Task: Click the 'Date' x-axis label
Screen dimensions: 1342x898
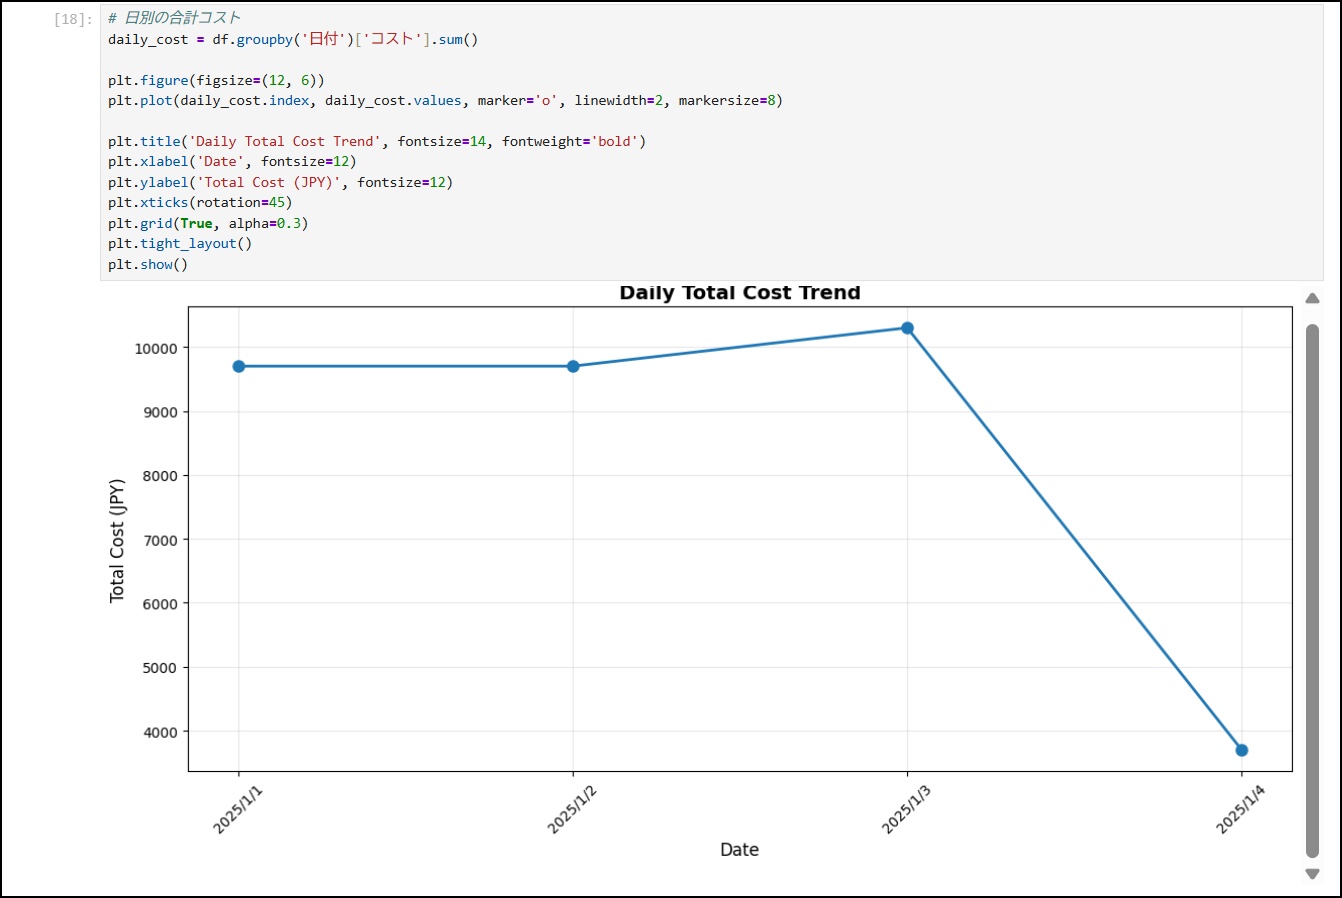Action: [739, 849]
